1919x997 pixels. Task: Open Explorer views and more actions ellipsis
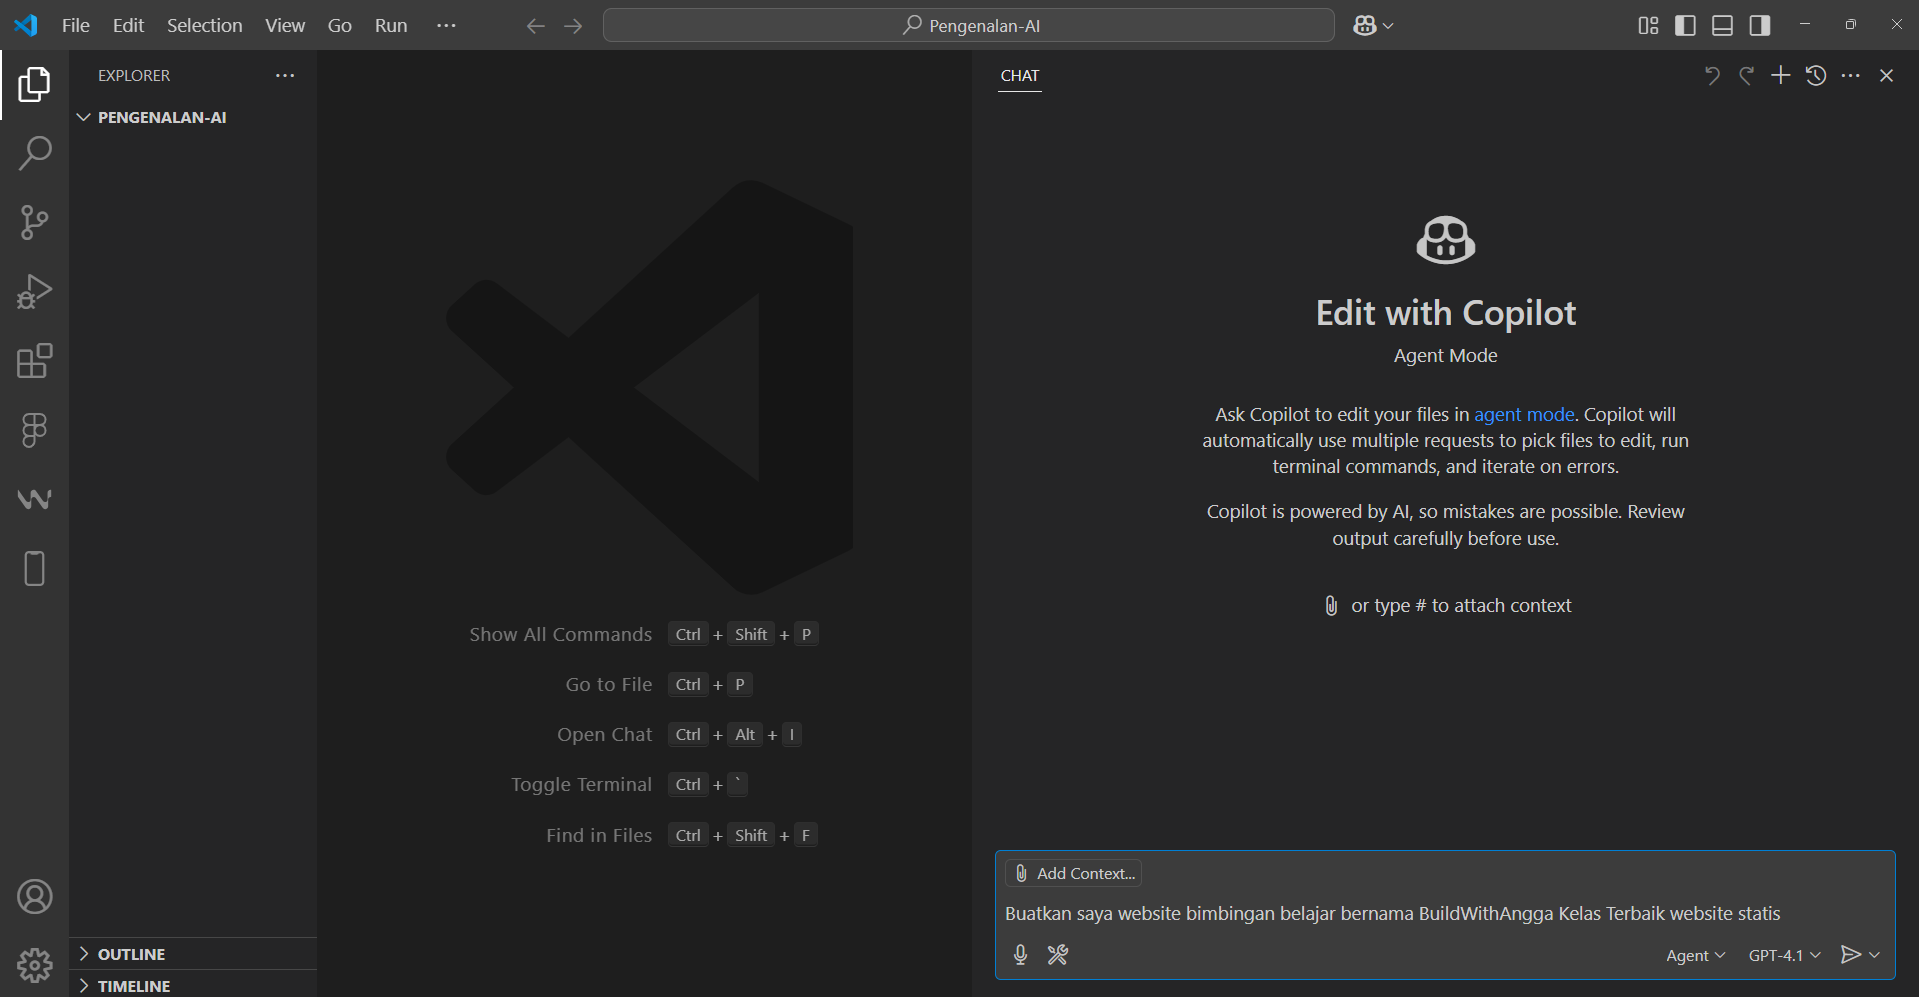click(x=285, y=76)
